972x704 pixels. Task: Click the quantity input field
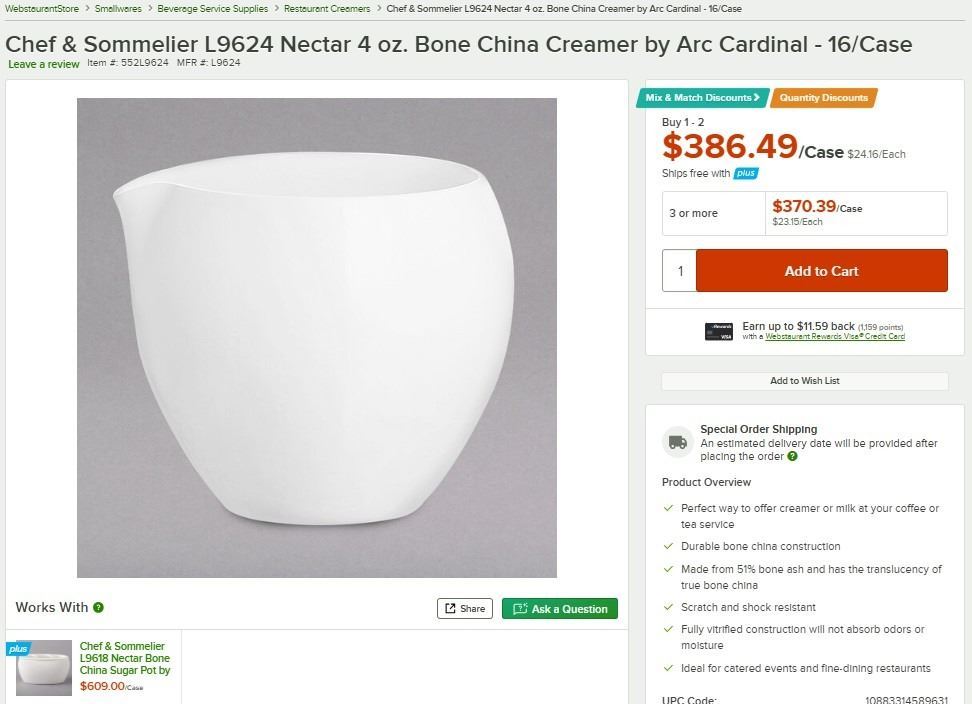[680, 271]
